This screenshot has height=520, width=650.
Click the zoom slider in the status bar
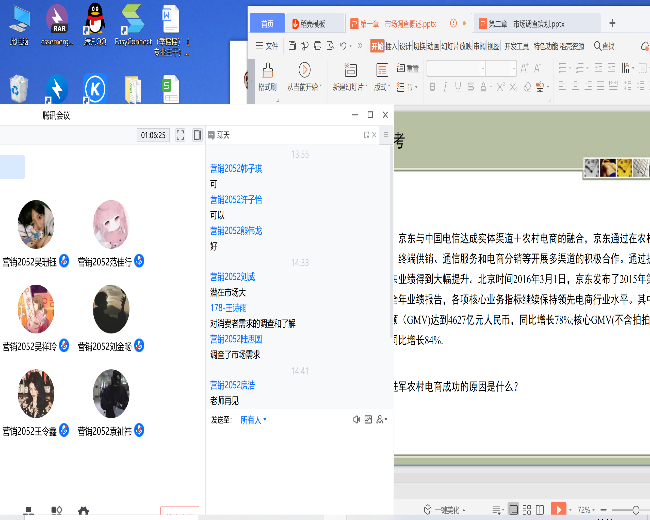pos(626,509)
